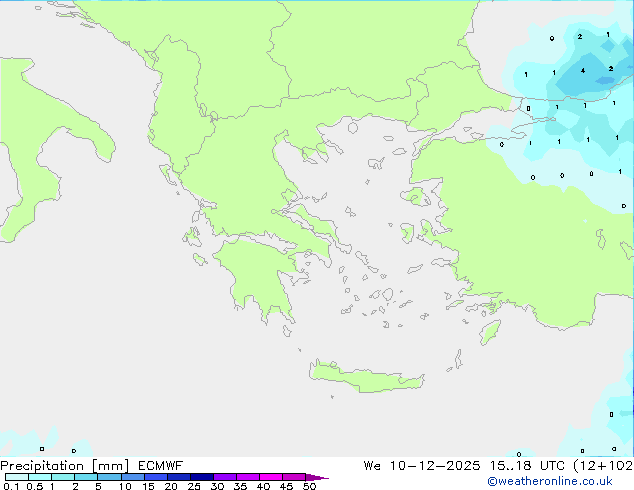Click the 'We 10-12-2025' date text
634x490 pixels.
pyautogui.click(x=422, y=466)
